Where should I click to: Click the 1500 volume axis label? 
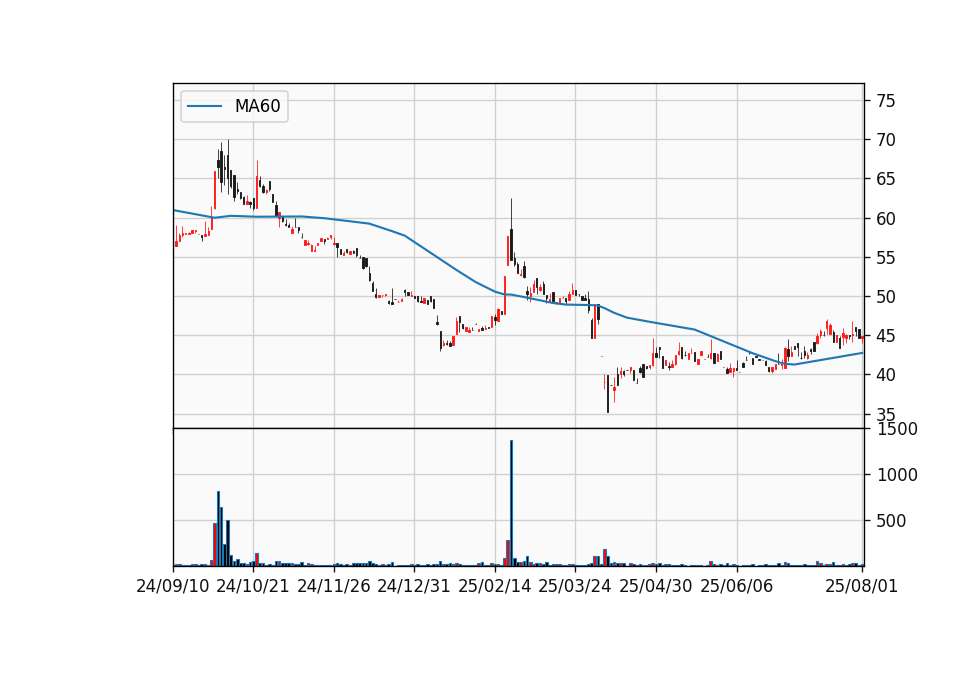897,429
